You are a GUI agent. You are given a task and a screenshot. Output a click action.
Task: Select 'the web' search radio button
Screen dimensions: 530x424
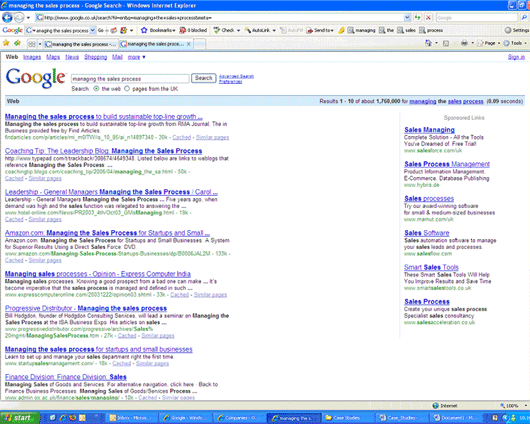[96, 89]
